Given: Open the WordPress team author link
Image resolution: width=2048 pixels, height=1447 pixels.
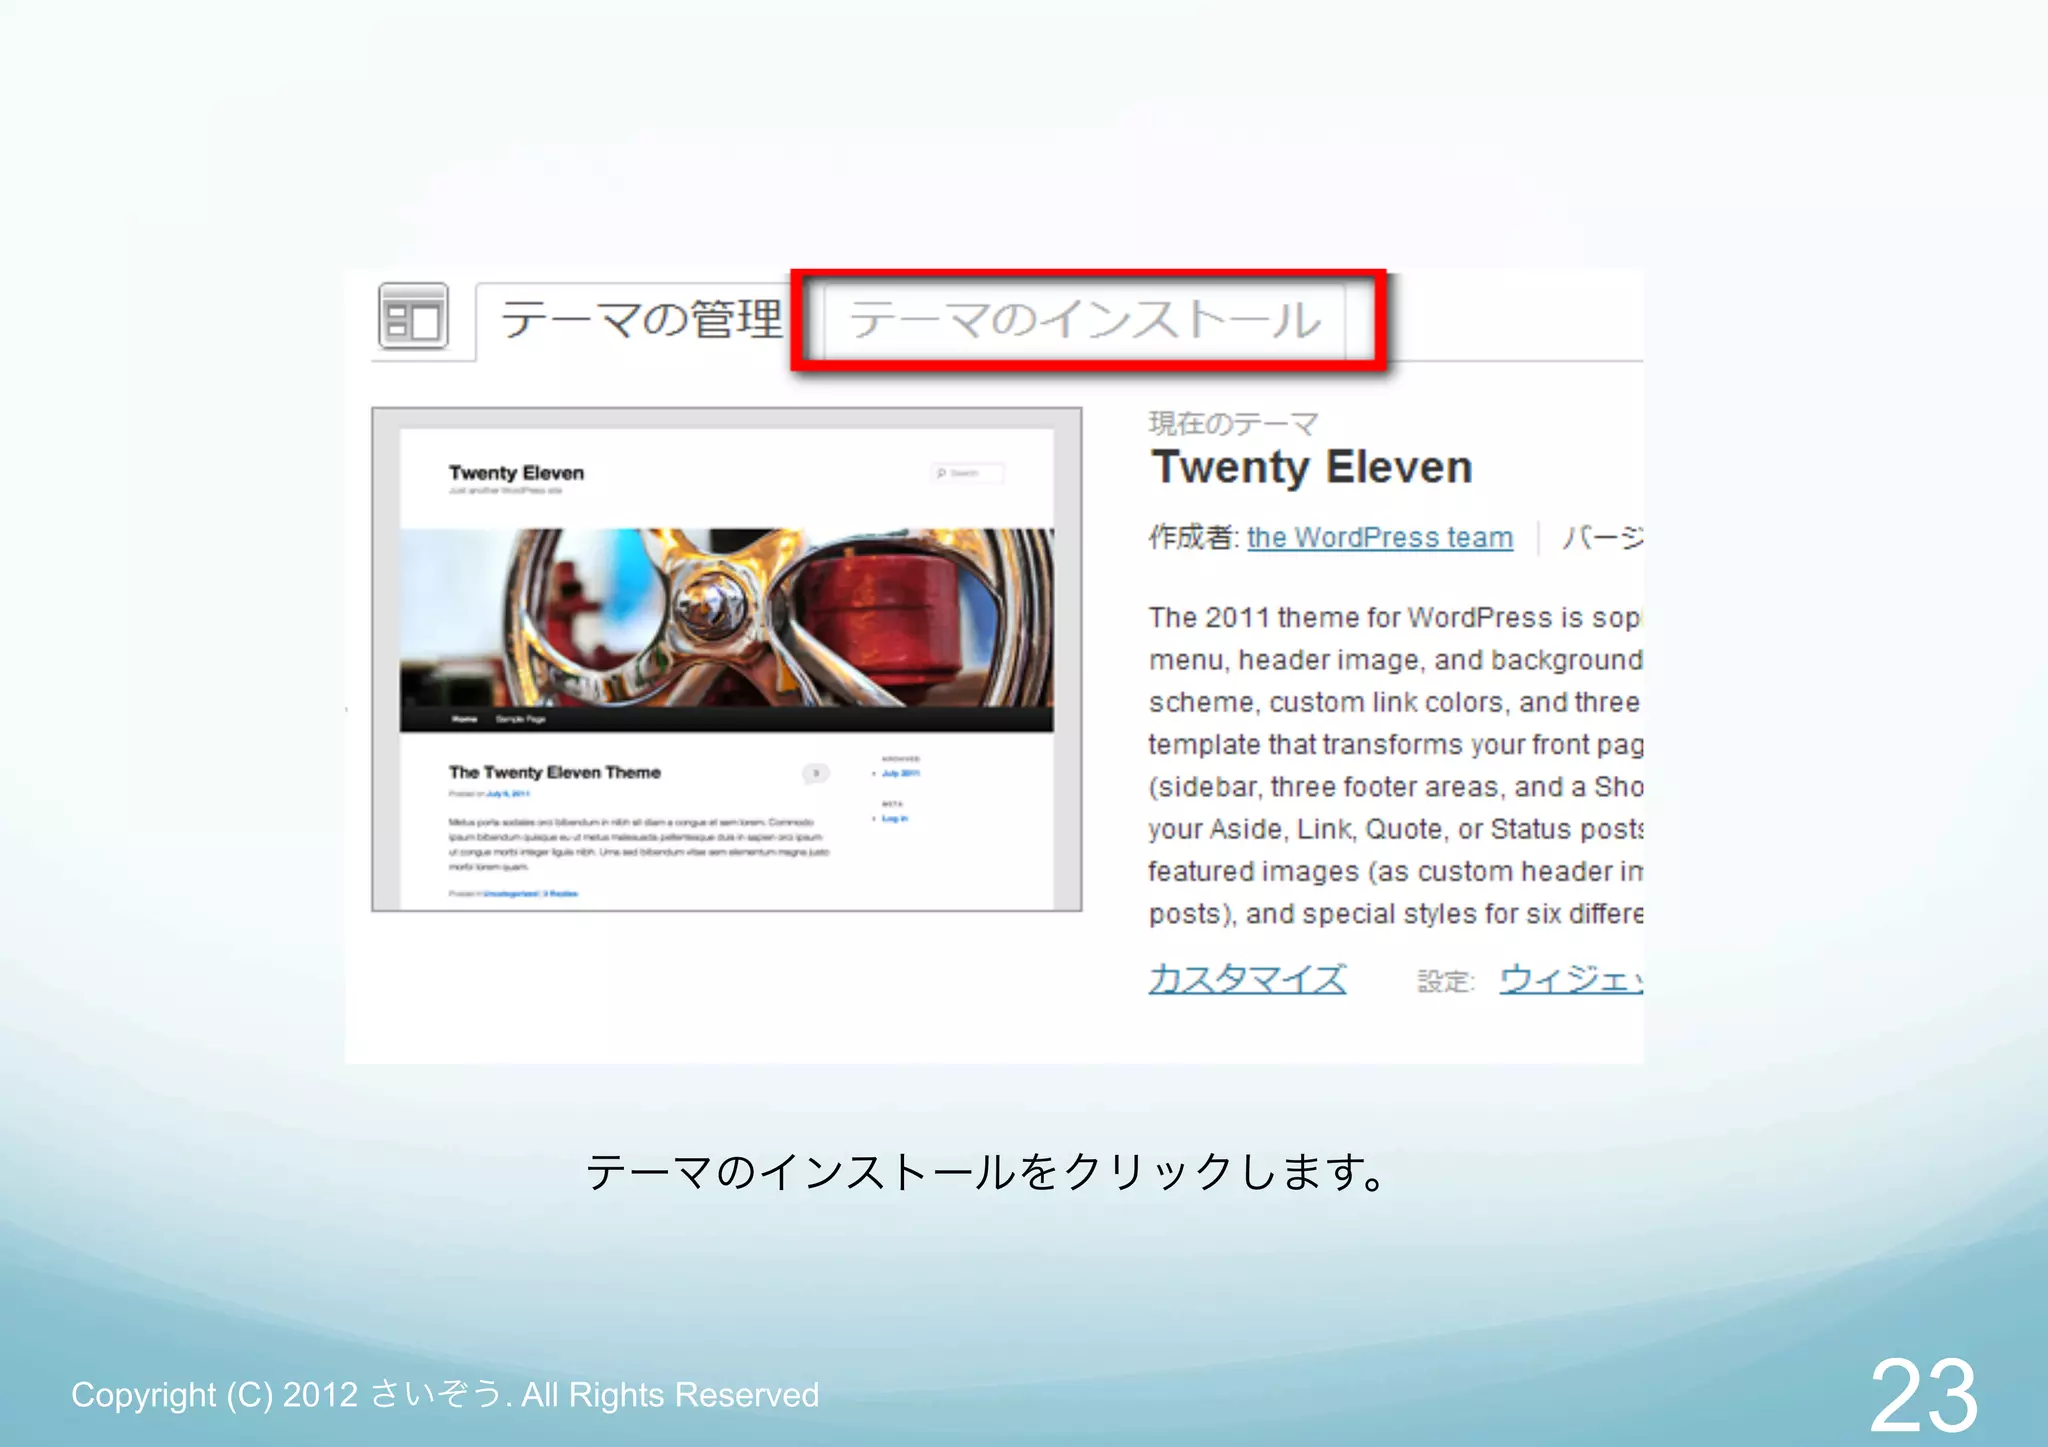Looking at the screenshot, I should pos(1380,537).
